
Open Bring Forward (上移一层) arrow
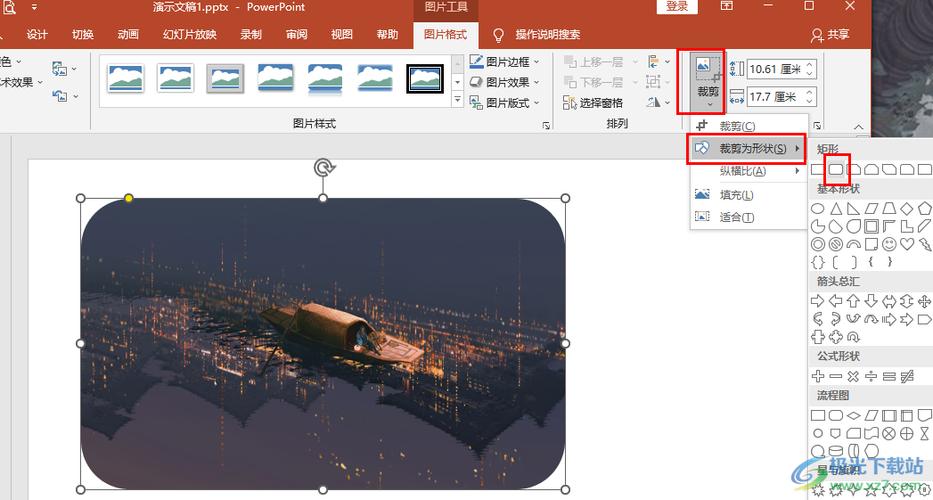click(x=635, y=61)
